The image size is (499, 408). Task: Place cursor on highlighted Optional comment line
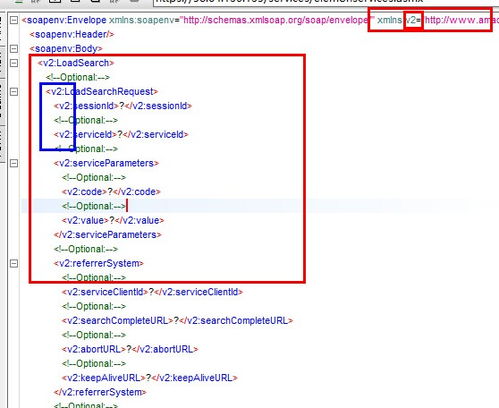(94, 206)
